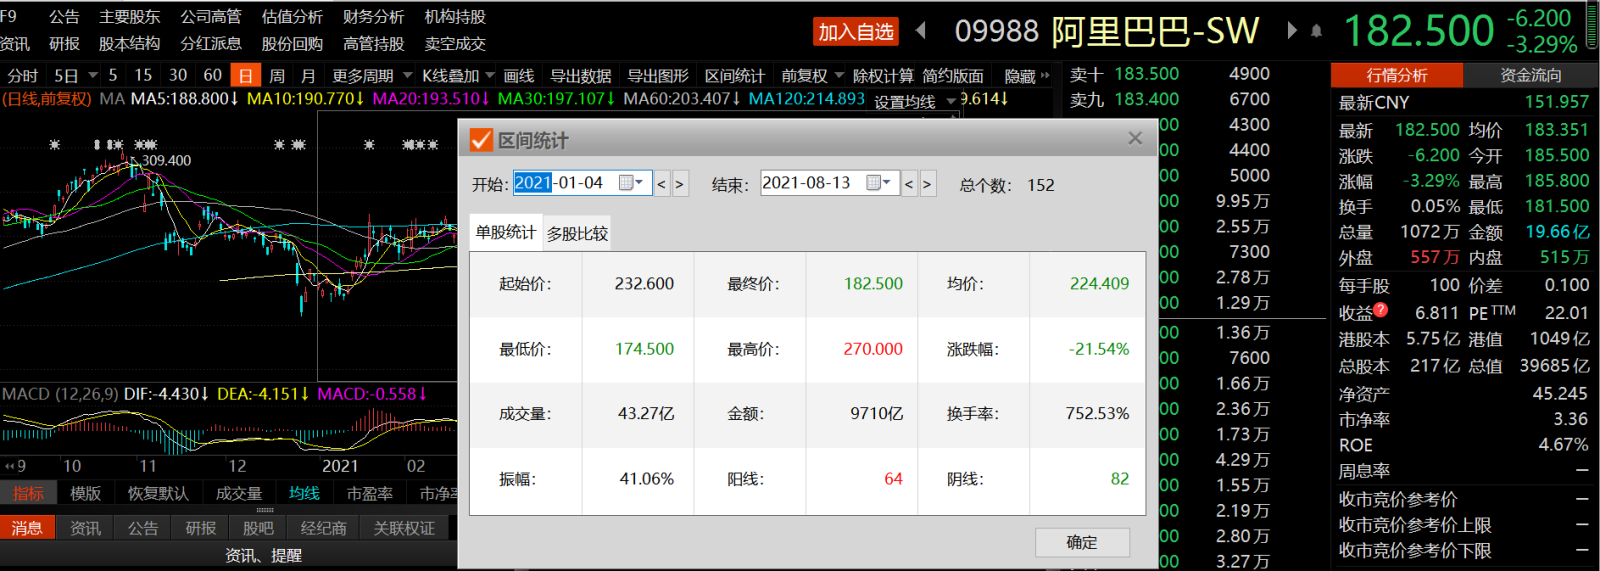Select 模版 tab under chart

click(x=85, y=493)
